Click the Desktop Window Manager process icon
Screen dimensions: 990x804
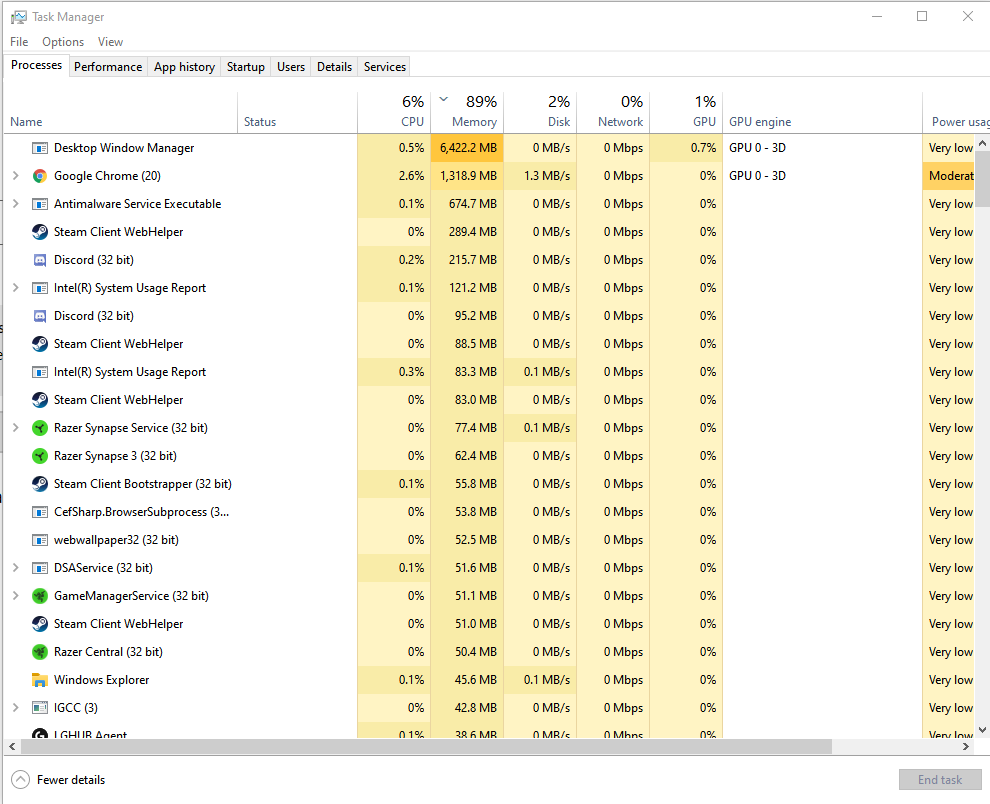(40, 148)
